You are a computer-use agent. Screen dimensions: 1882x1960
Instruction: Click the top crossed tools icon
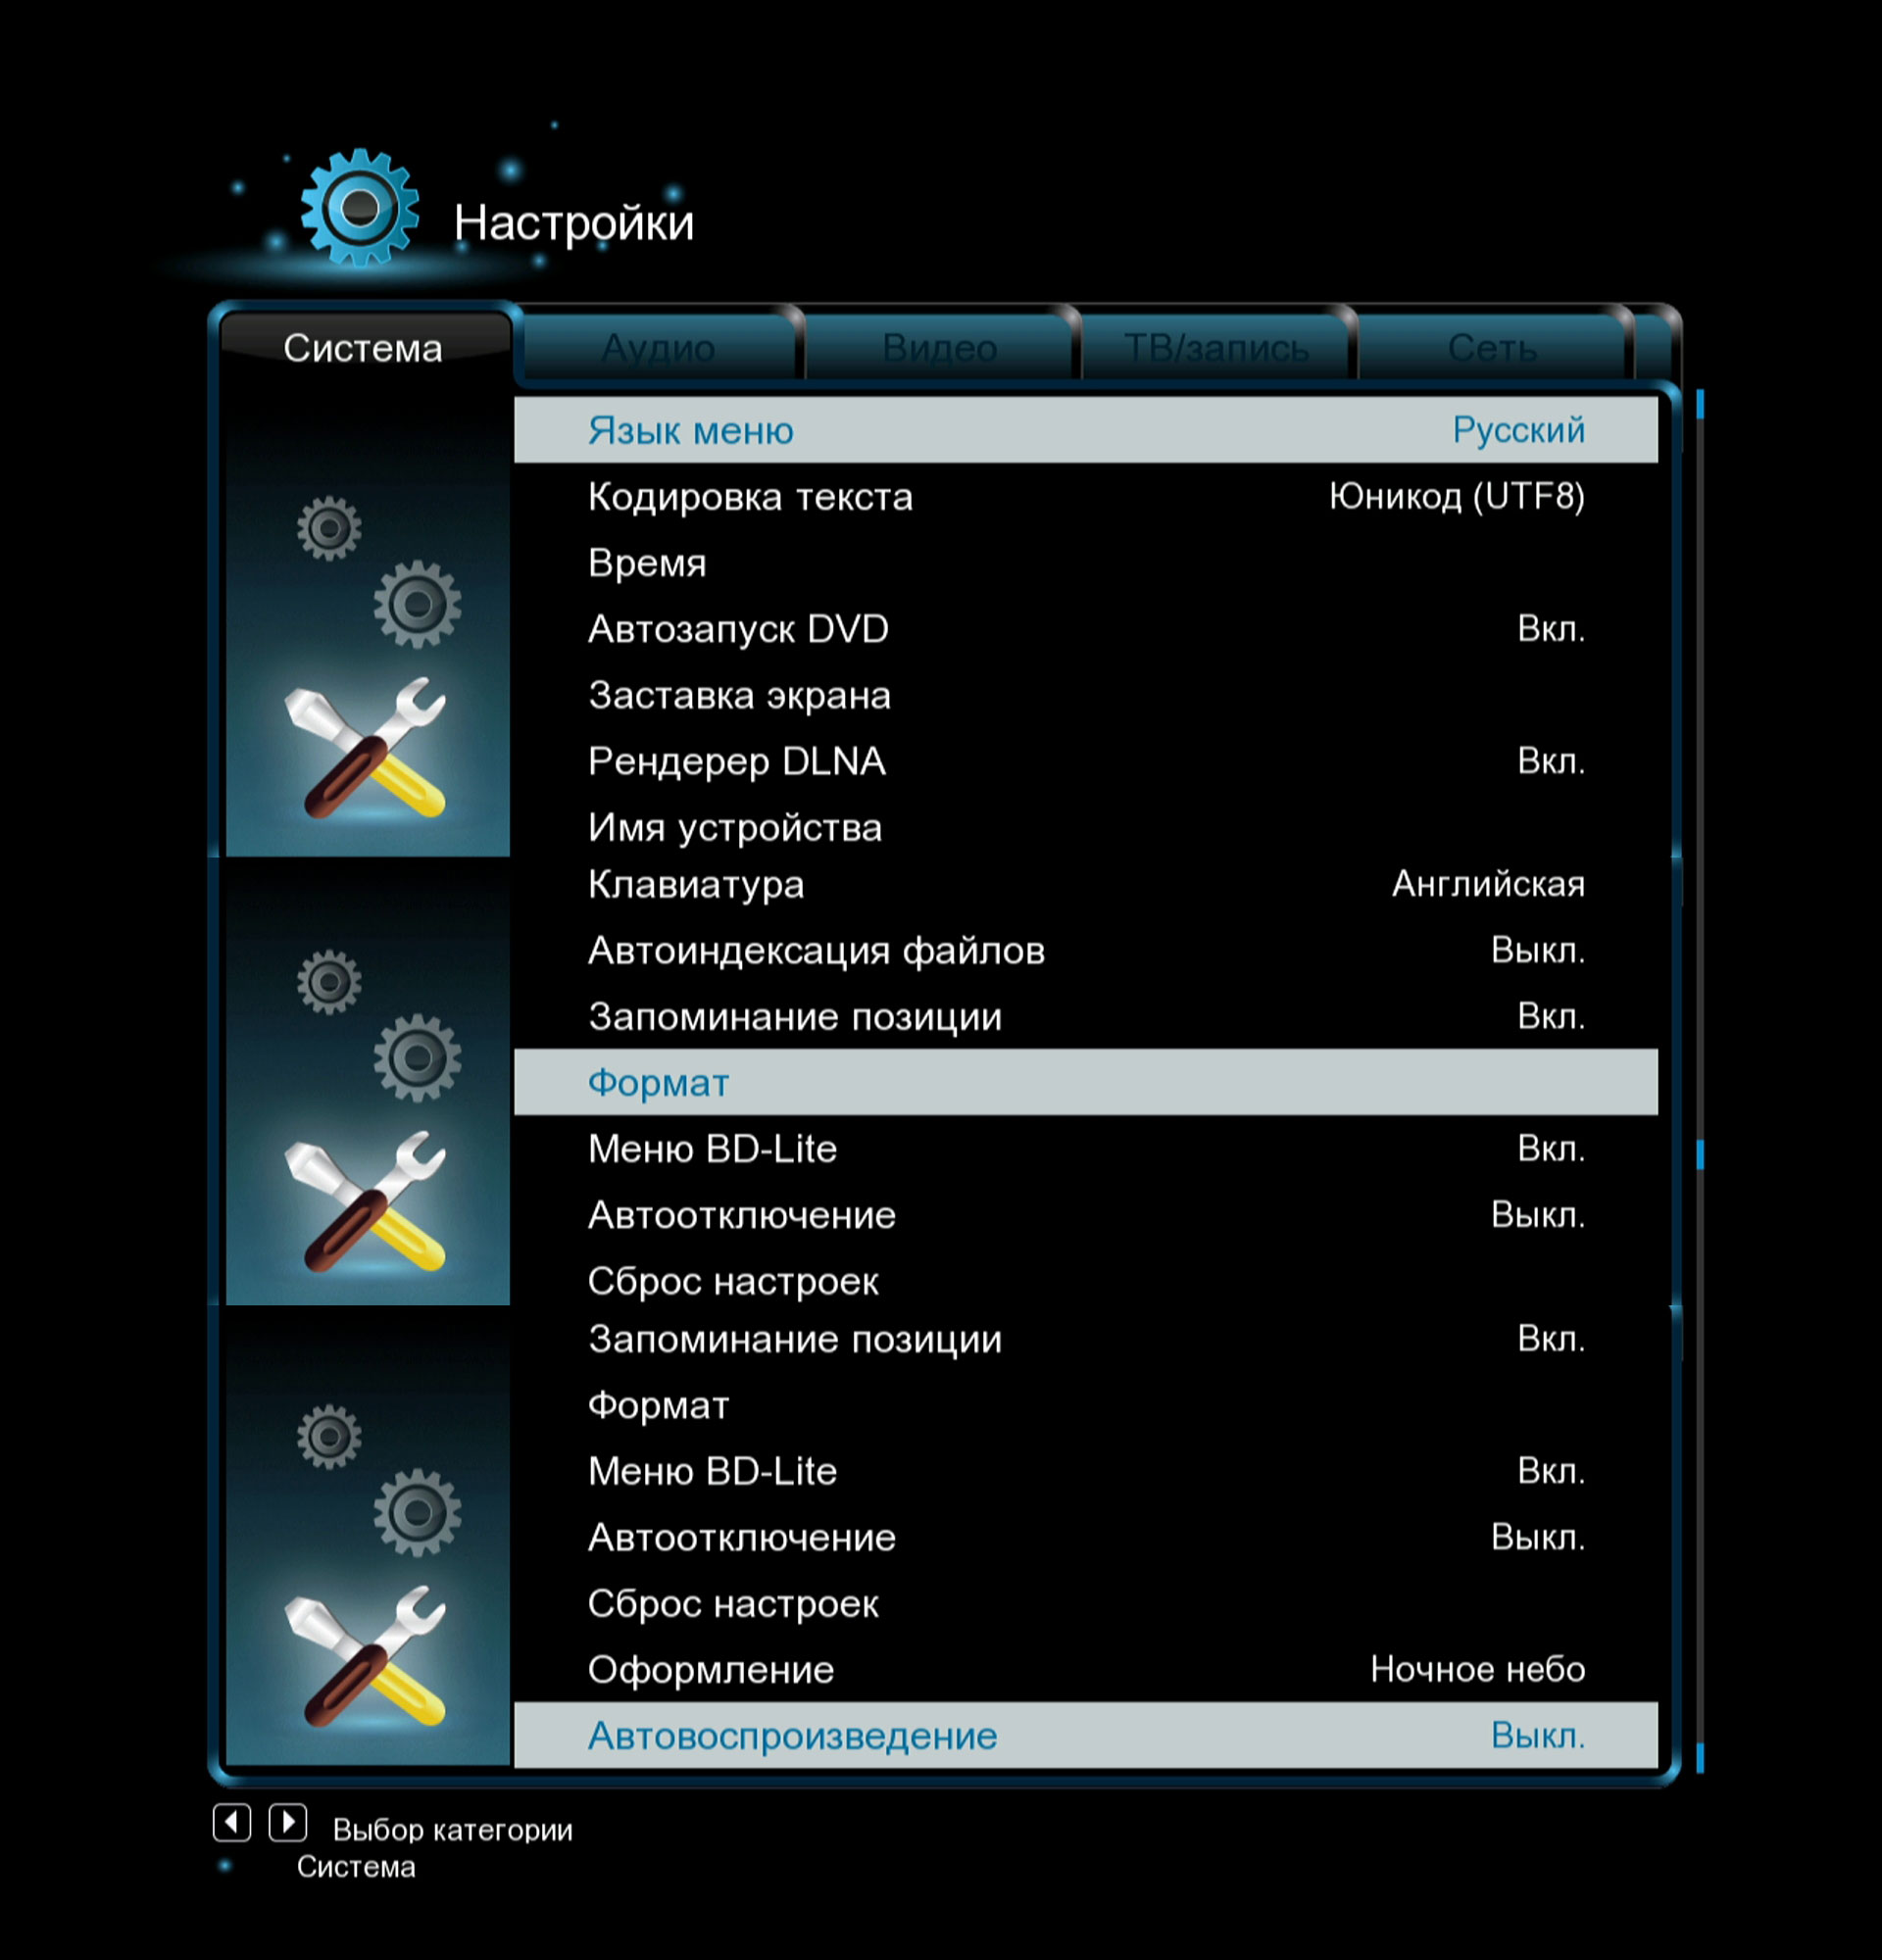[366, 748]
